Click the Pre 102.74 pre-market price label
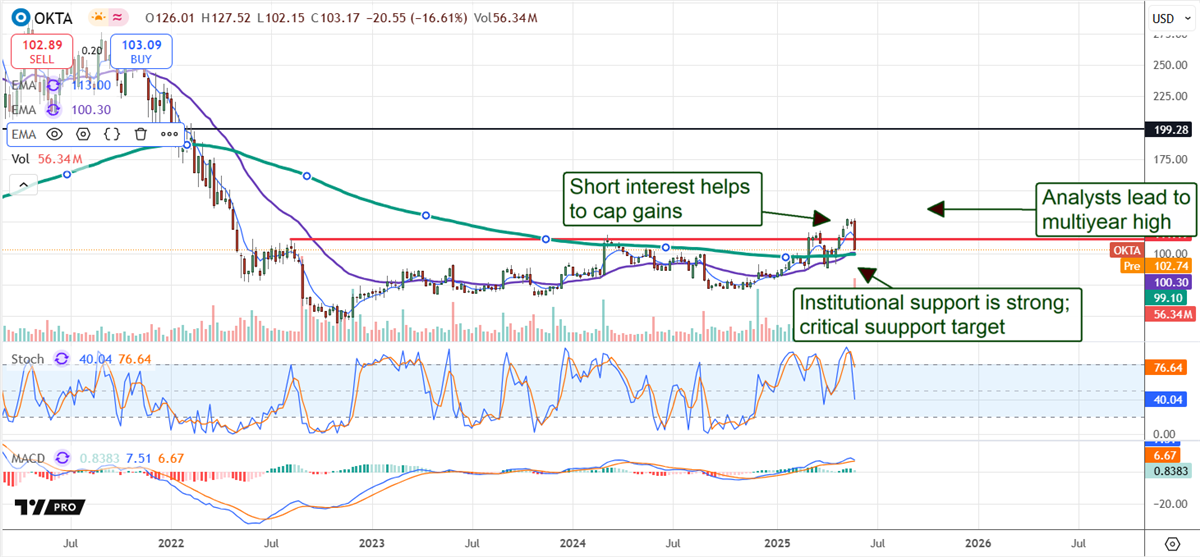The height and width of the screenshot is (557, 1200). coord(1158,267)
